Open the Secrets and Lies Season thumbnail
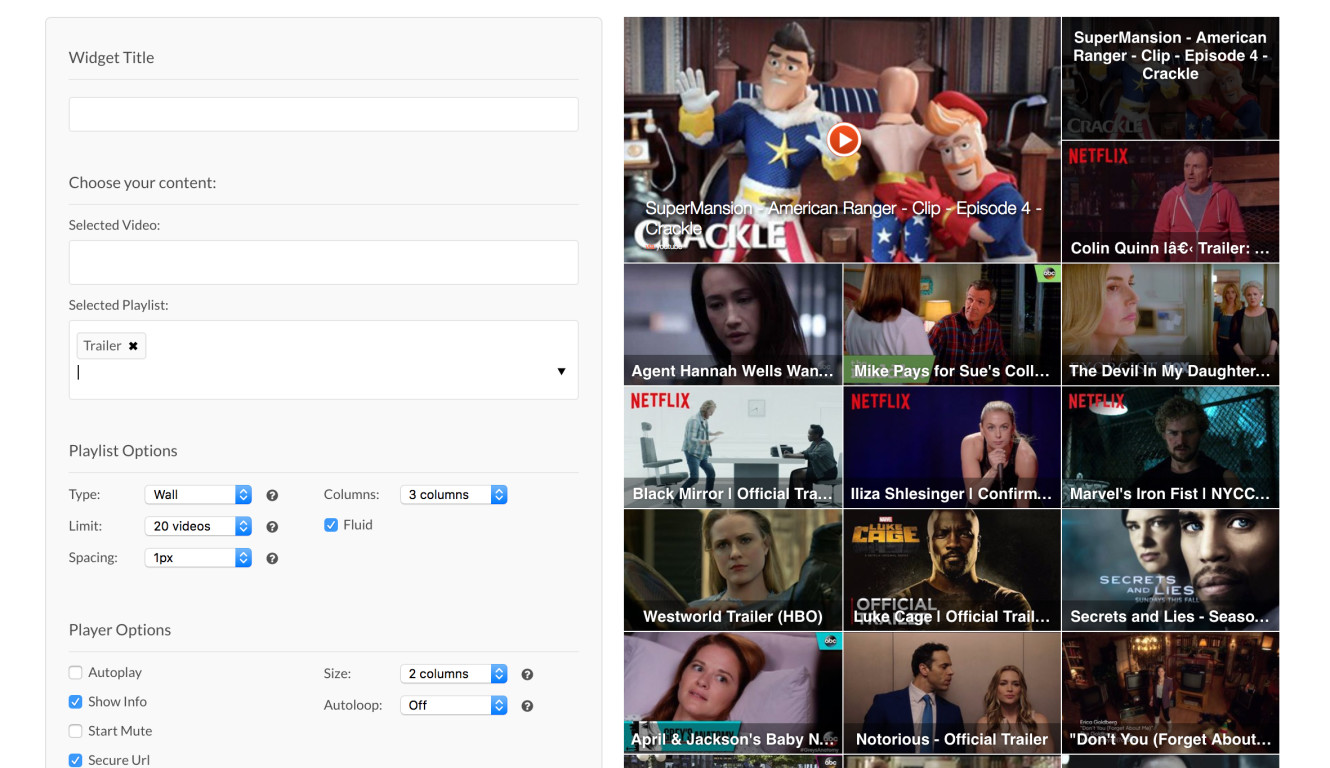The height and width of the screenshot is (768, 1330). (x=1170, y=570)
